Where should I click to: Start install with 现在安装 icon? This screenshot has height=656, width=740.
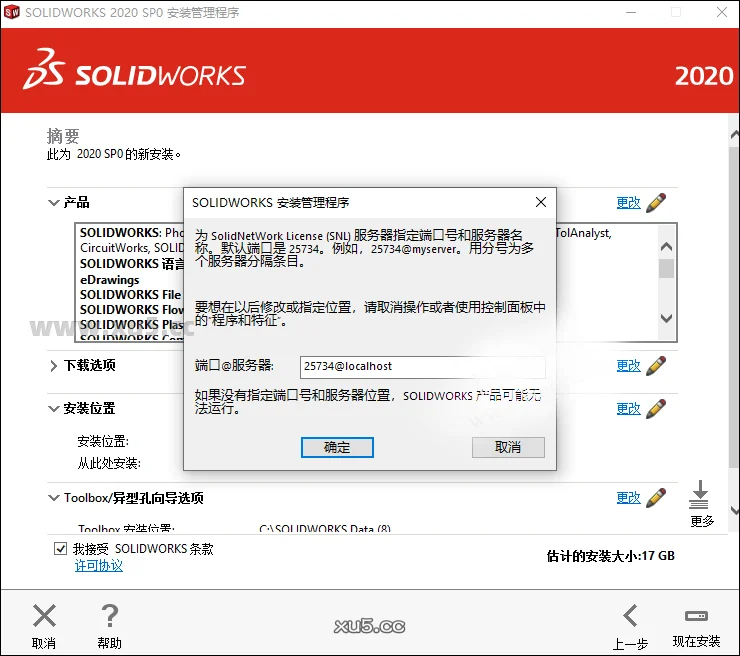tap(696, 616)
